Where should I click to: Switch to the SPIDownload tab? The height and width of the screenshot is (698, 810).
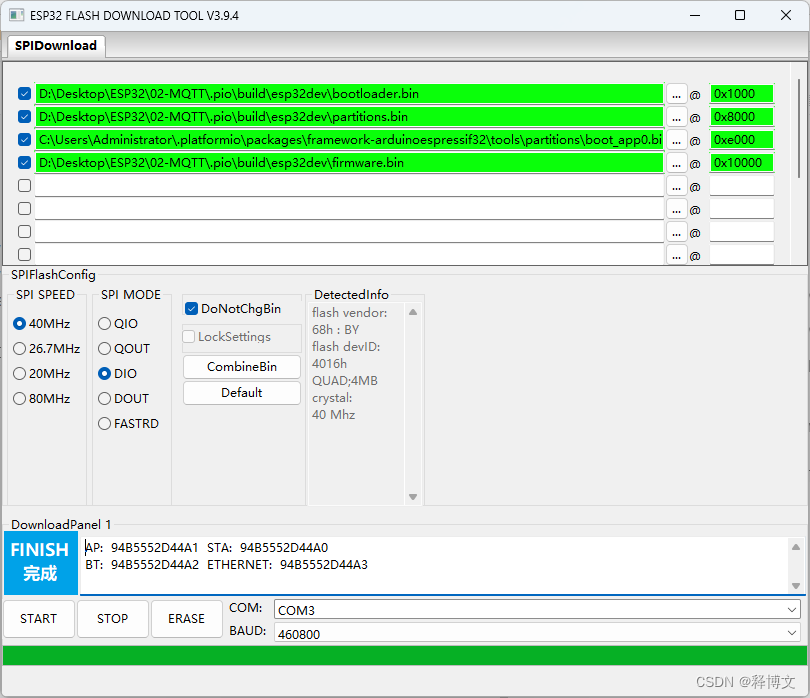[x=55, y=46]
